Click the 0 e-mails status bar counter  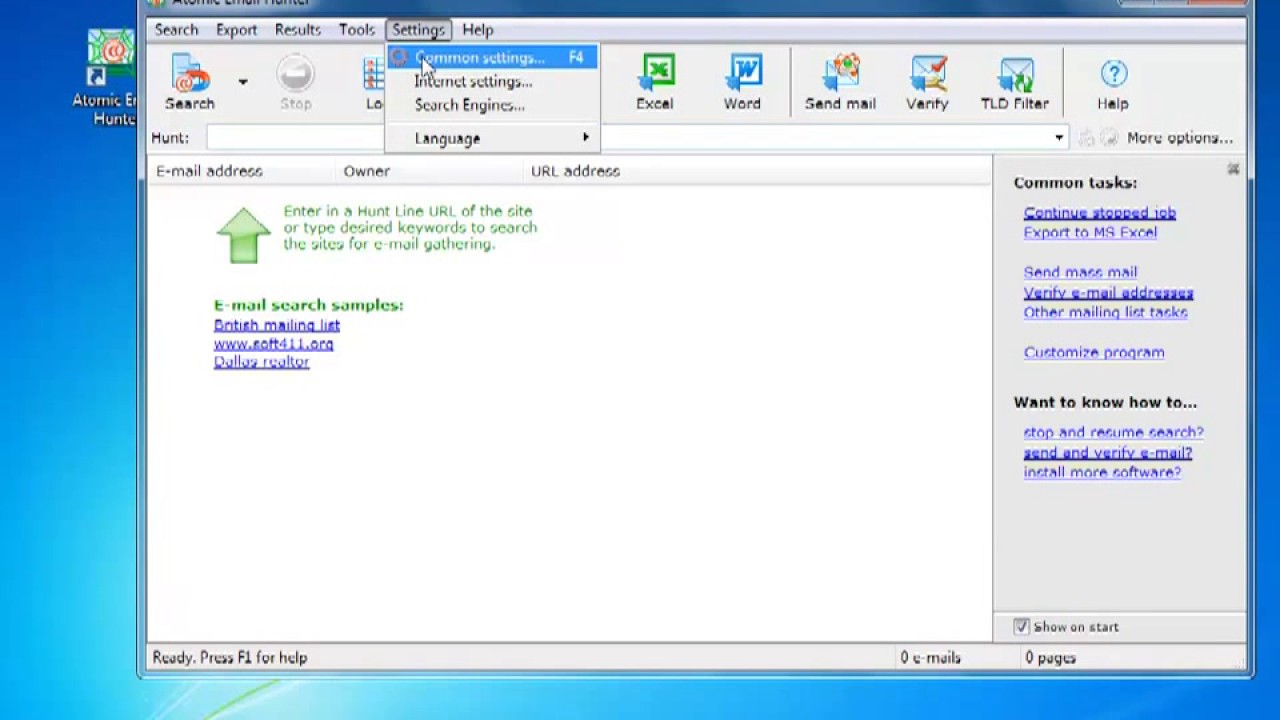tap(930, 658)
